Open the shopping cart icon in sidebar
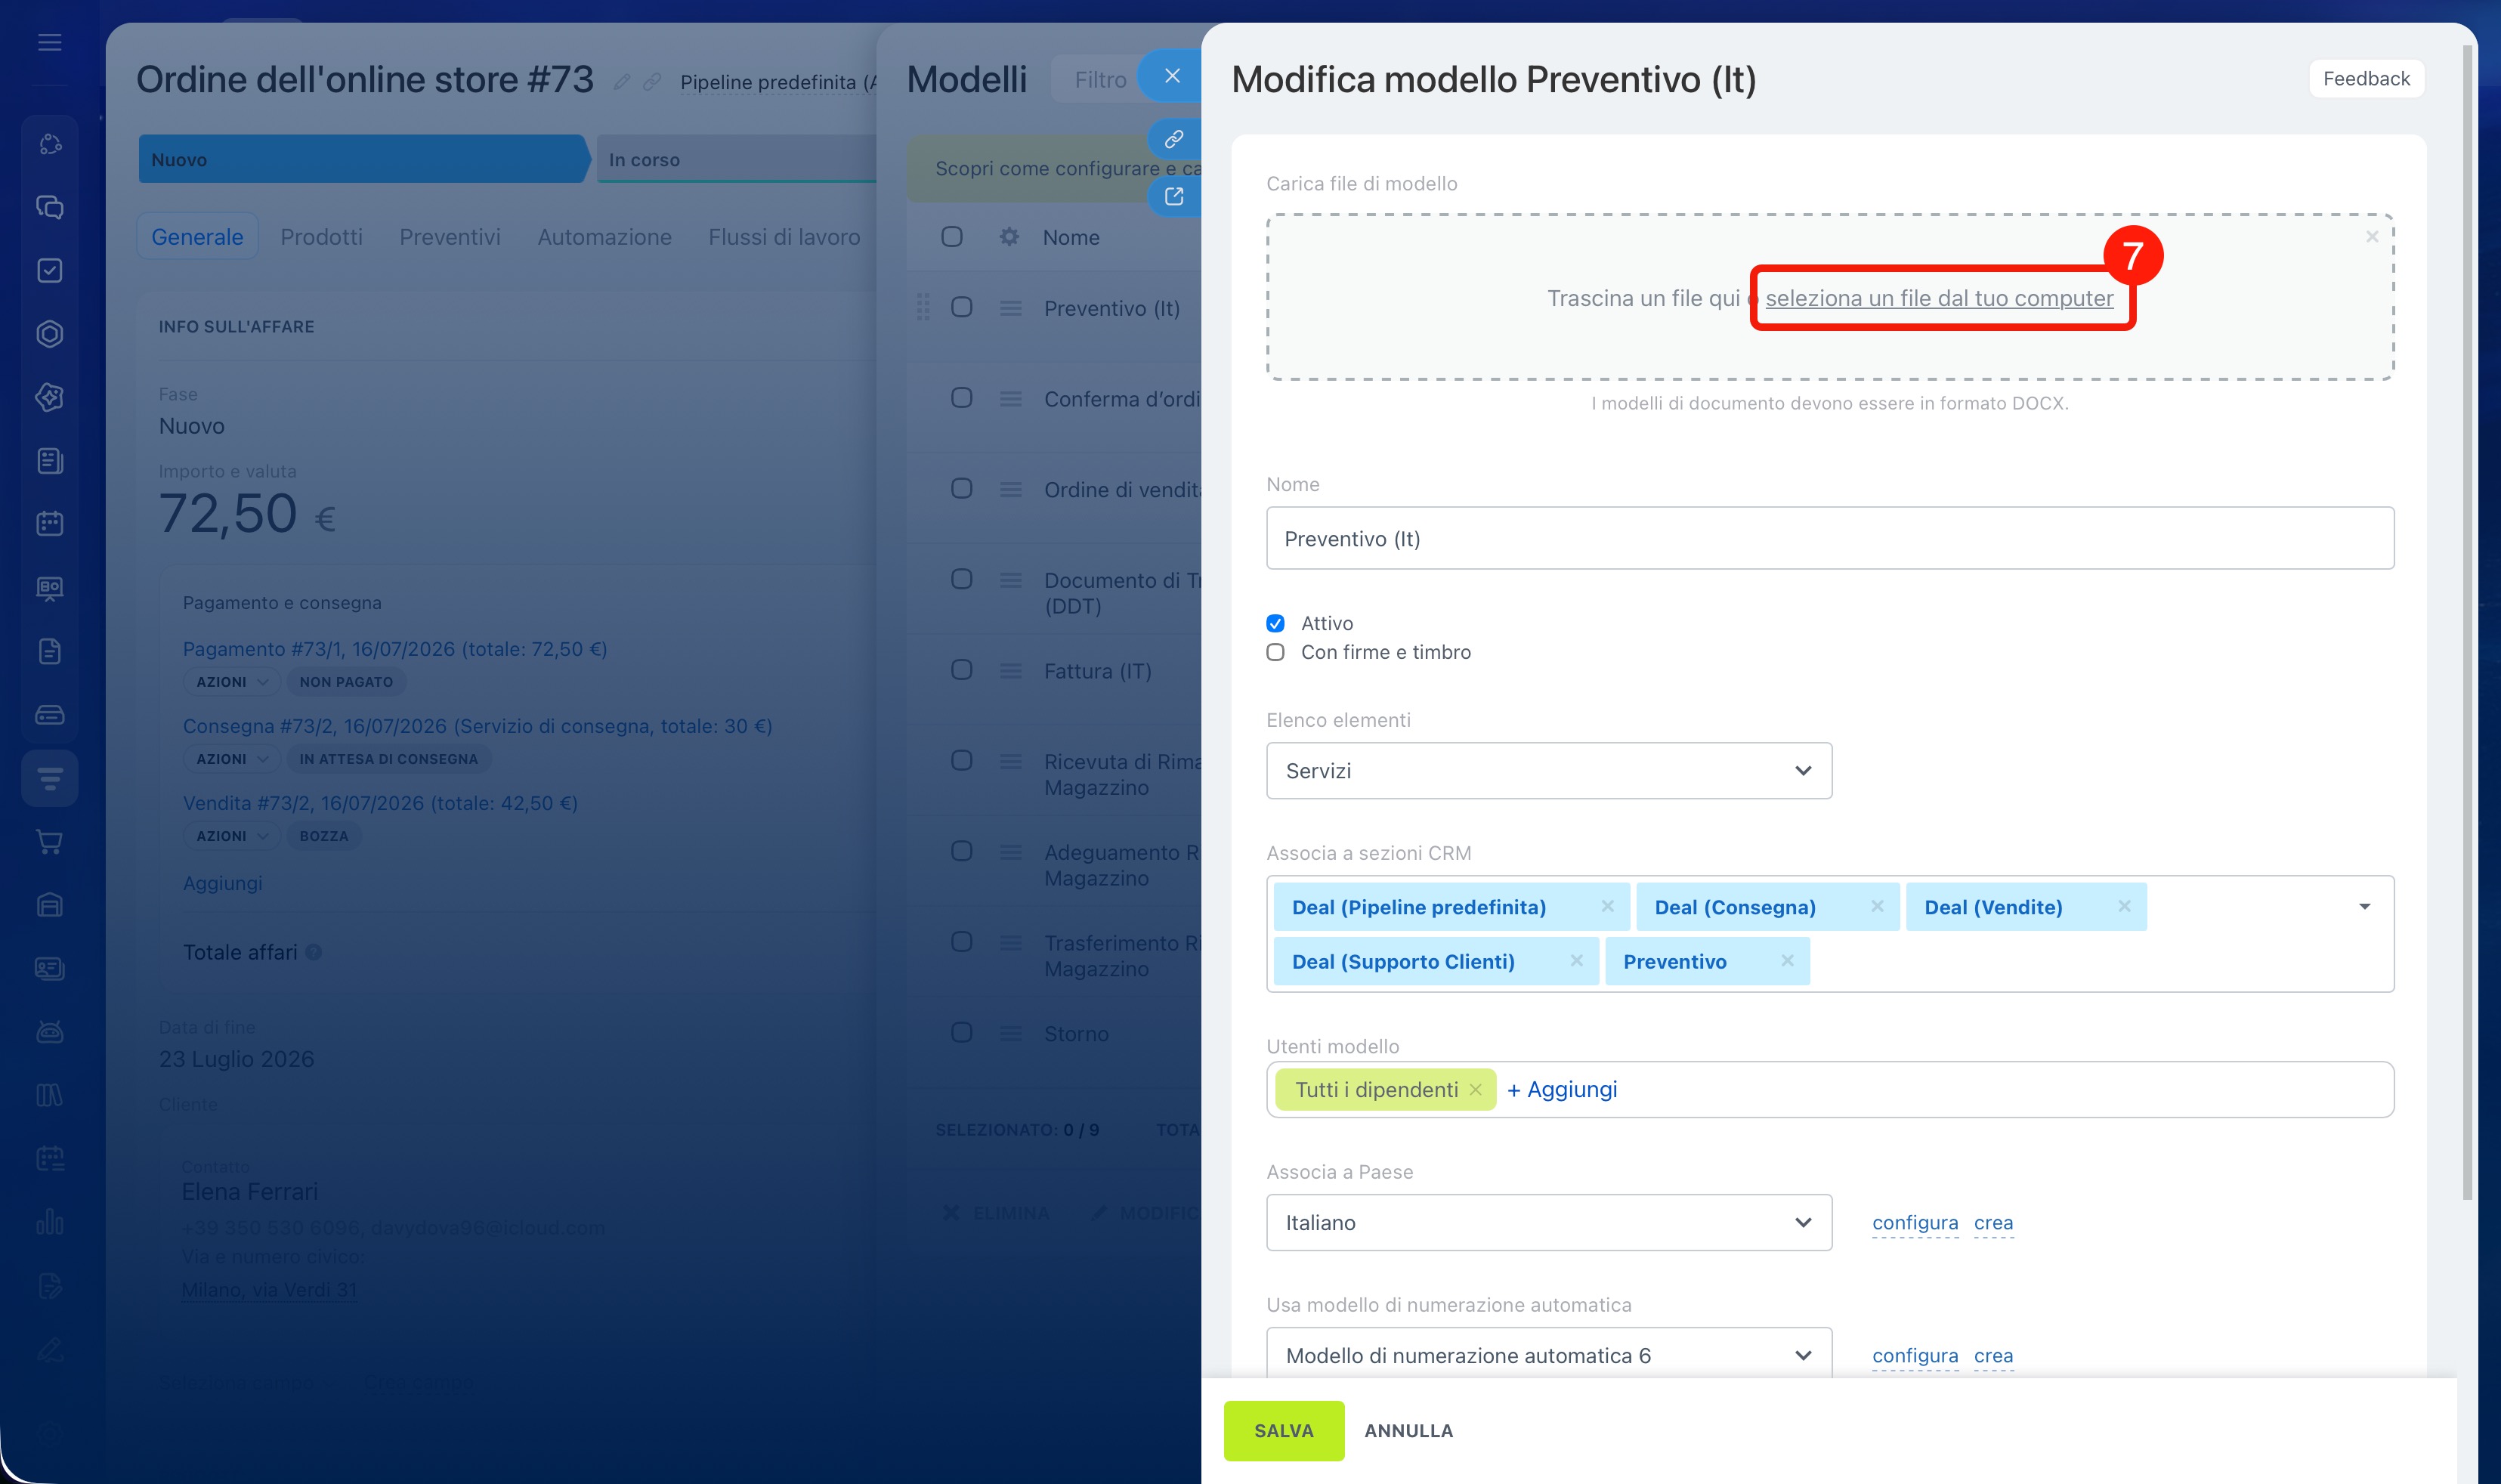Screen dimensions: 2501x1484 (x=49, y=841)
